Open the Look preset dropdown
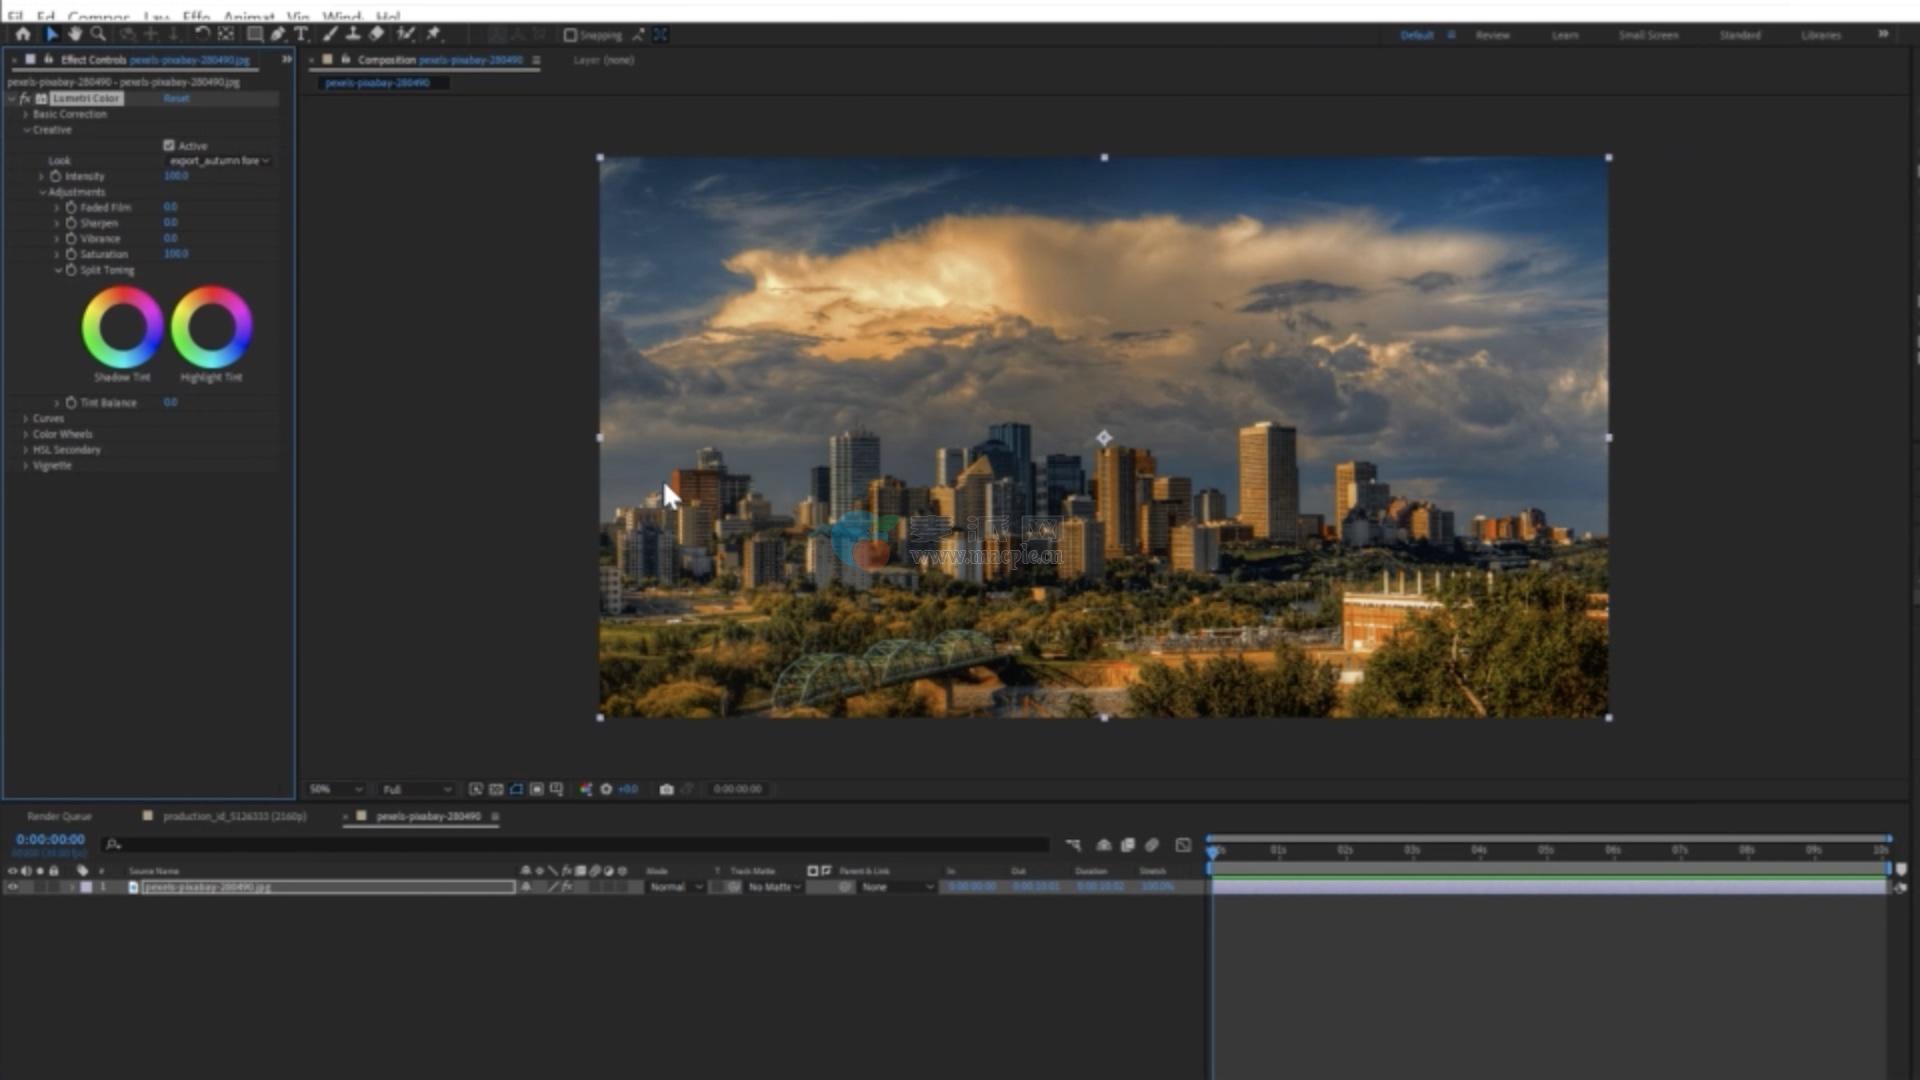This screenshot has width=1920, height=1080. 219,160
